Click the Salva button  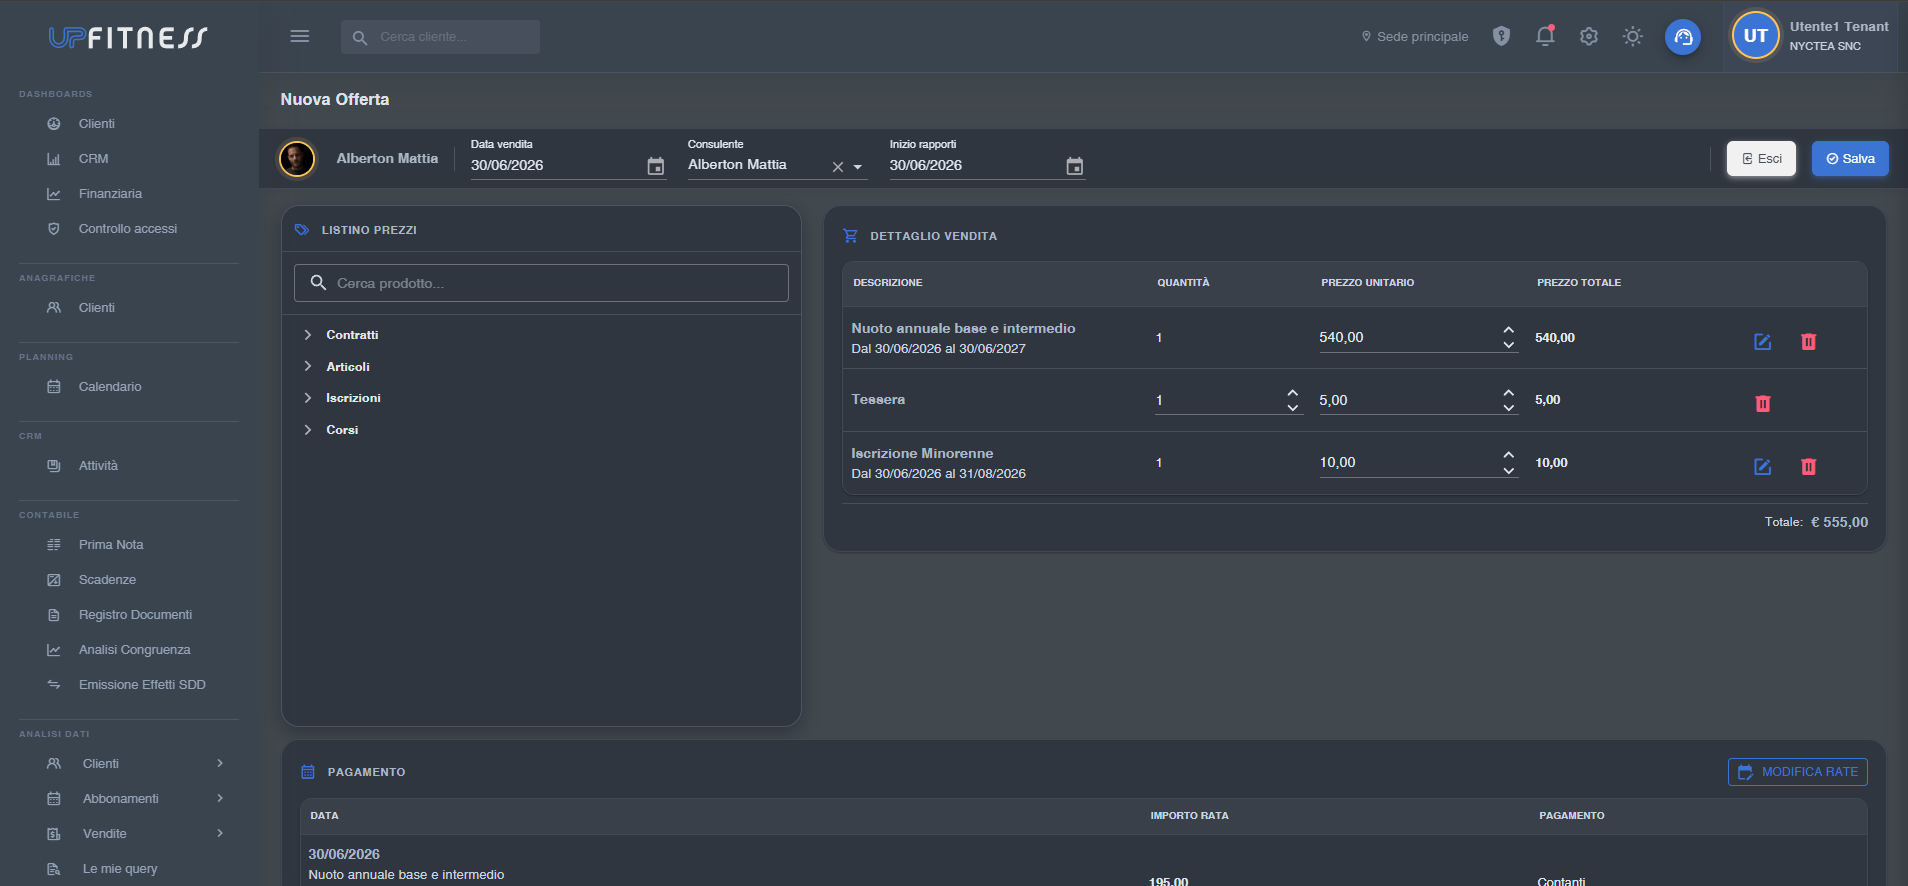click(1850, 159)
